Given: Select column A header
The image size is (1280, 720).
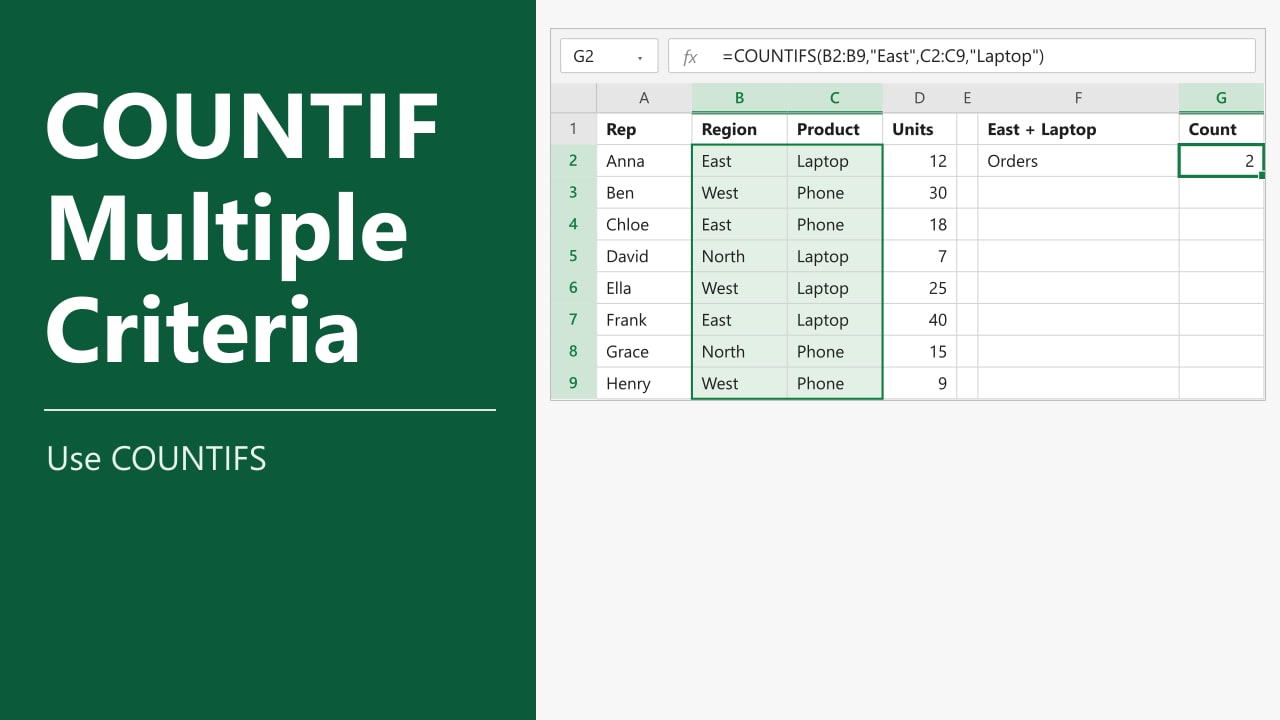Looking at the screenshot, I should [x=644, y=98].
